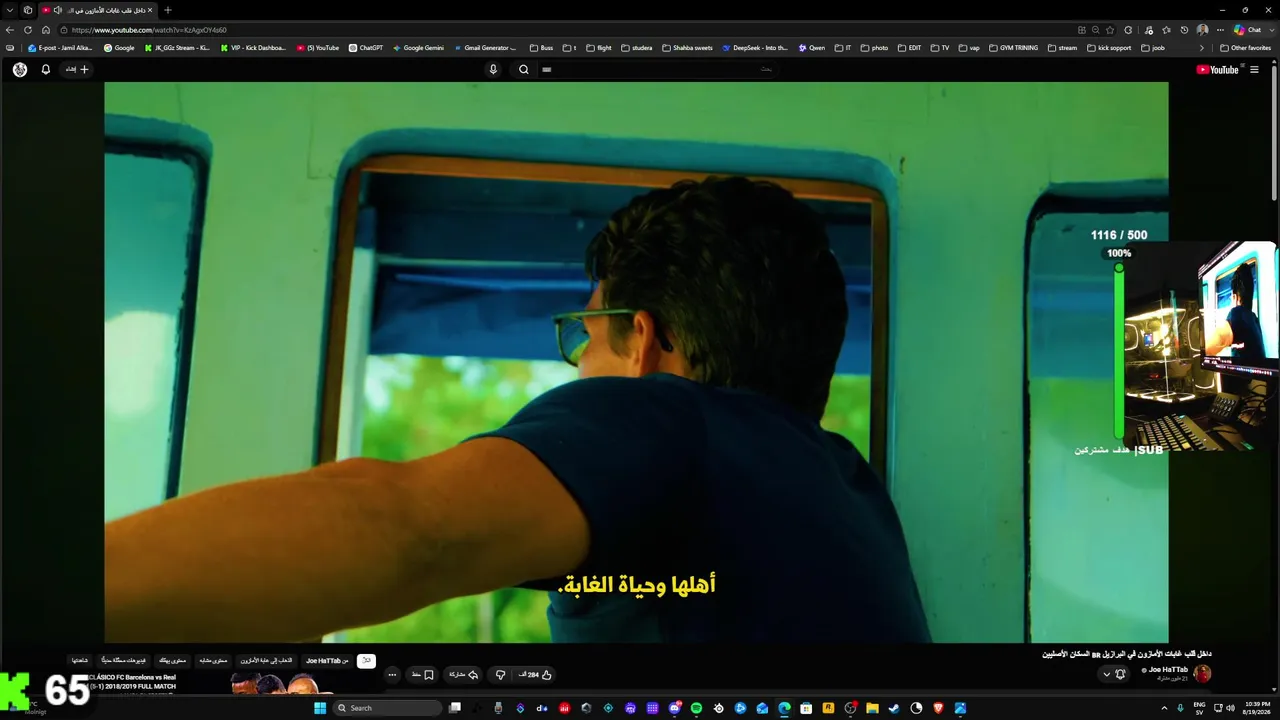Open the YouTube create button with plus
This screenshot has width=1280, height=720.
point(78,70)
